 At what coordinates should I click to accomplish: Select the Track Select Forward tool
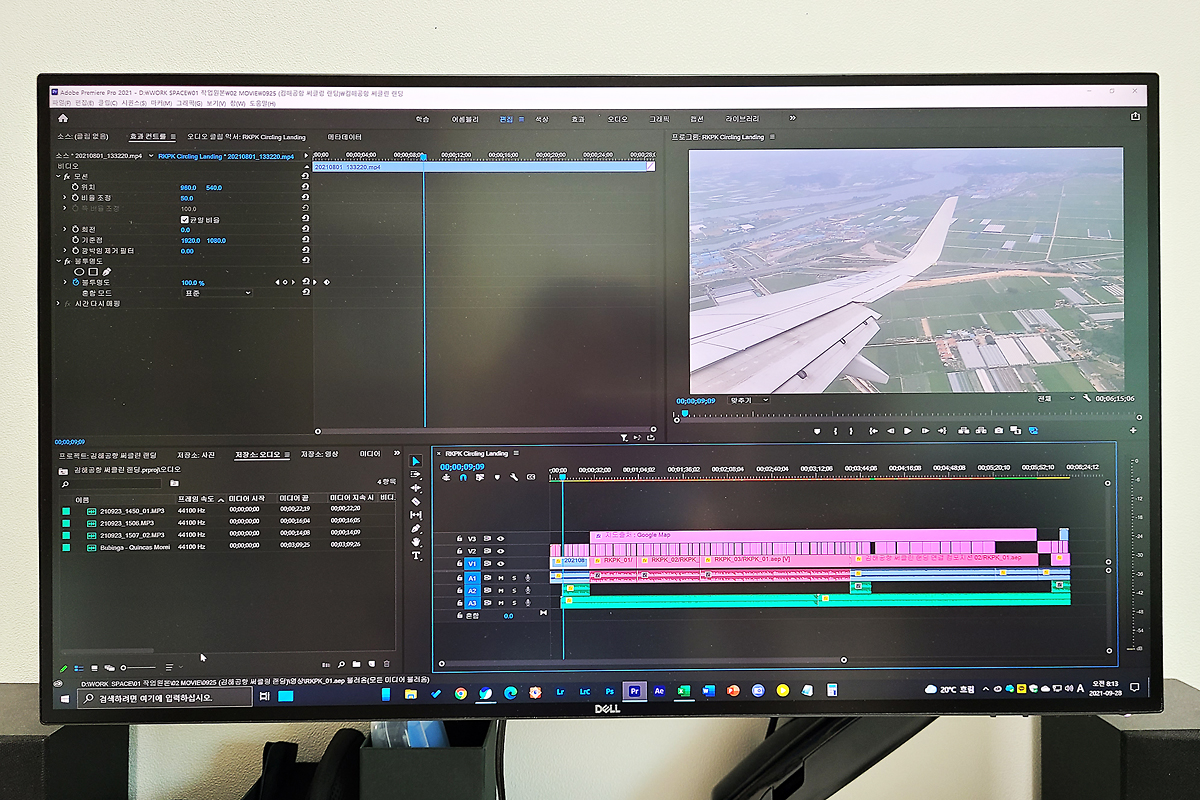click(417, 474)
